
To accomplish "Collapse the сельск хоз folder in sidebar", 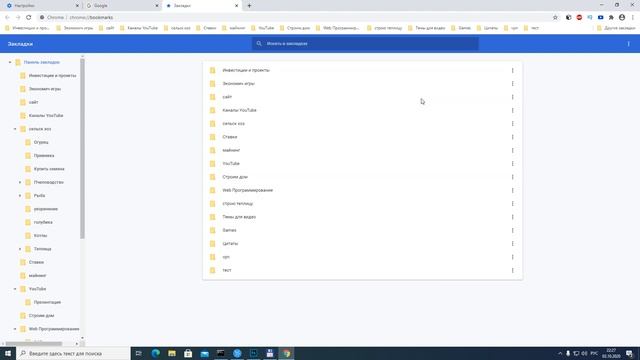I will click(x=15, y=129).
